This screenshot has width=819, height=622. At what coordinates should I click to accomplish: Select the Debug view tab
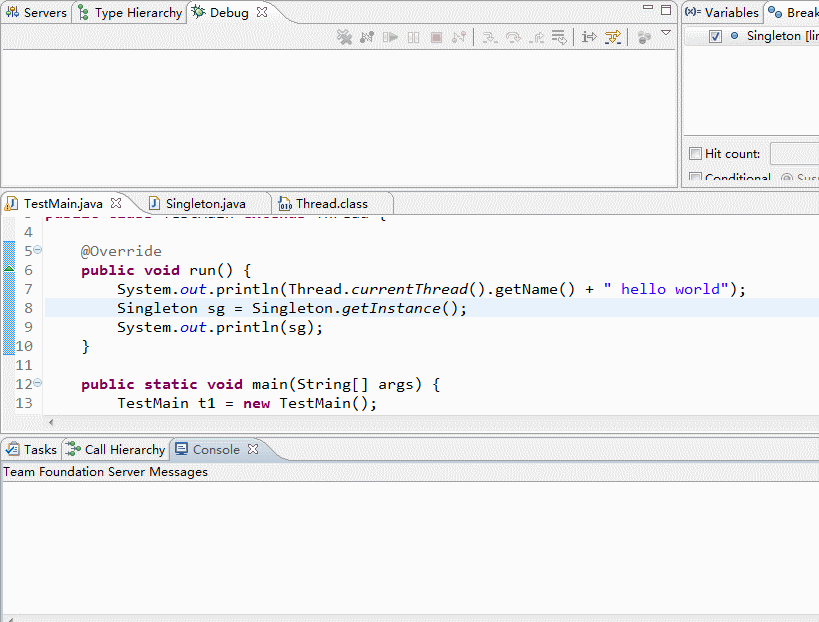(221, 13)
